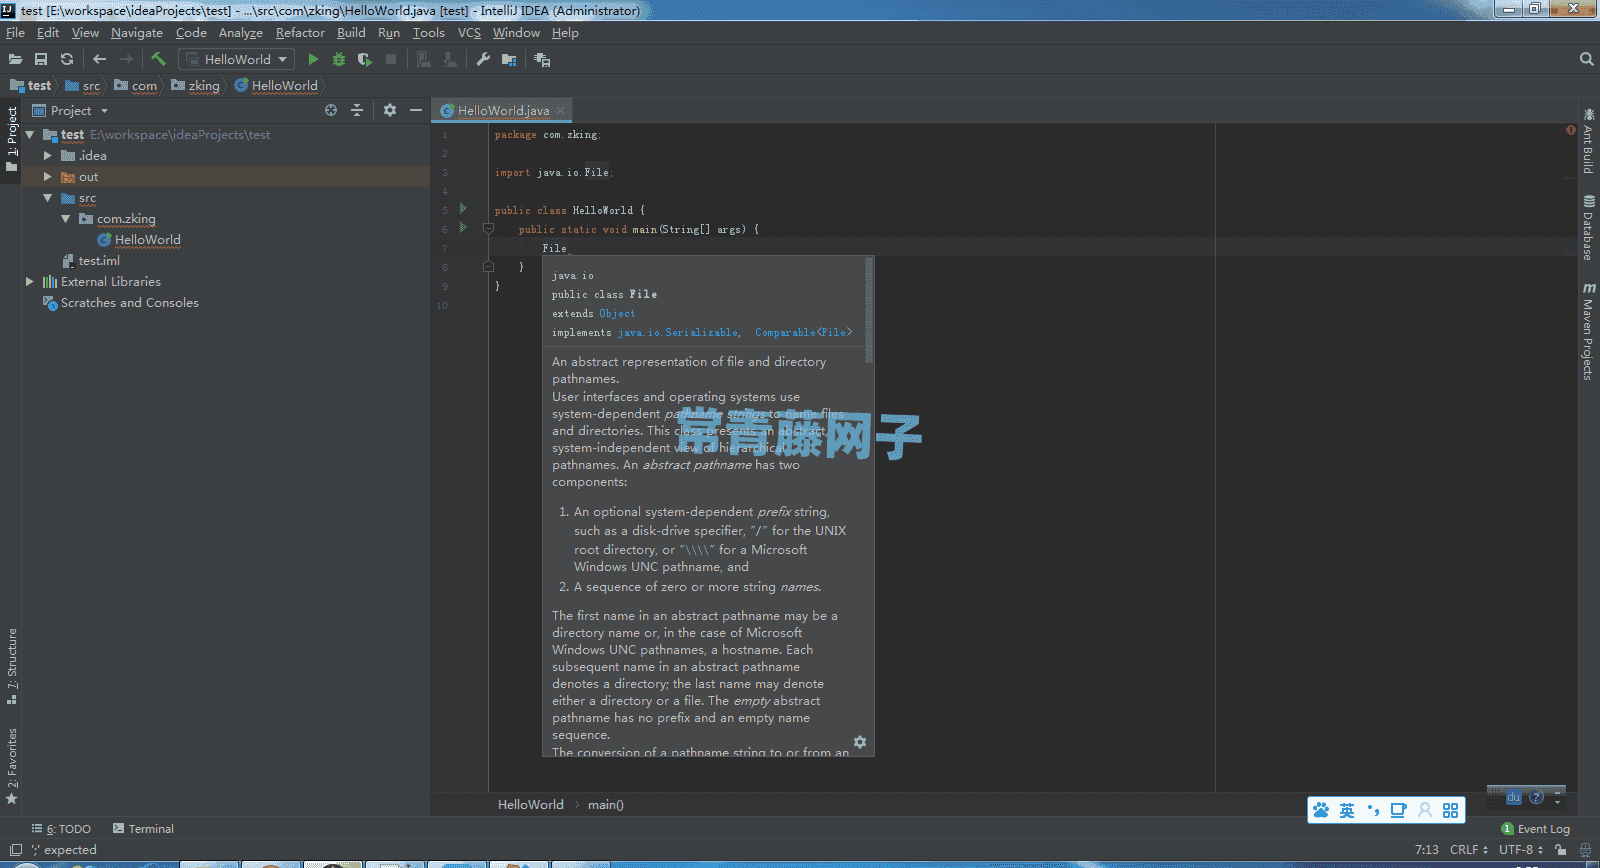Open Project Structure toolbar icon
Image resolution: width=1600 pixels, height=868 pixels.
(509, 60)
